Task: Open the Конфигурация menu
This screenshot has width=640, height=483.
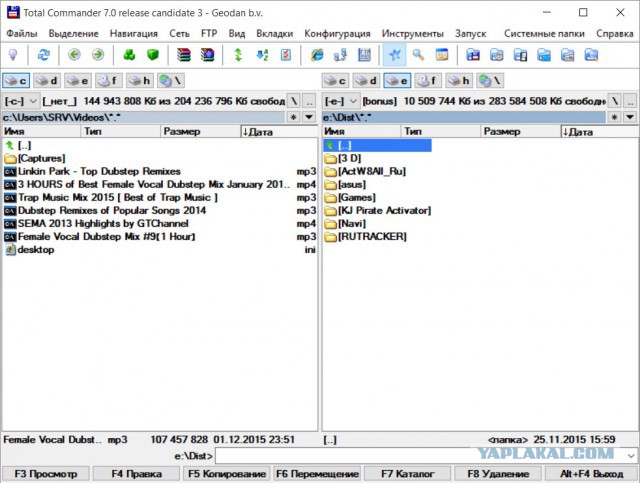Action: coord(337,33)
